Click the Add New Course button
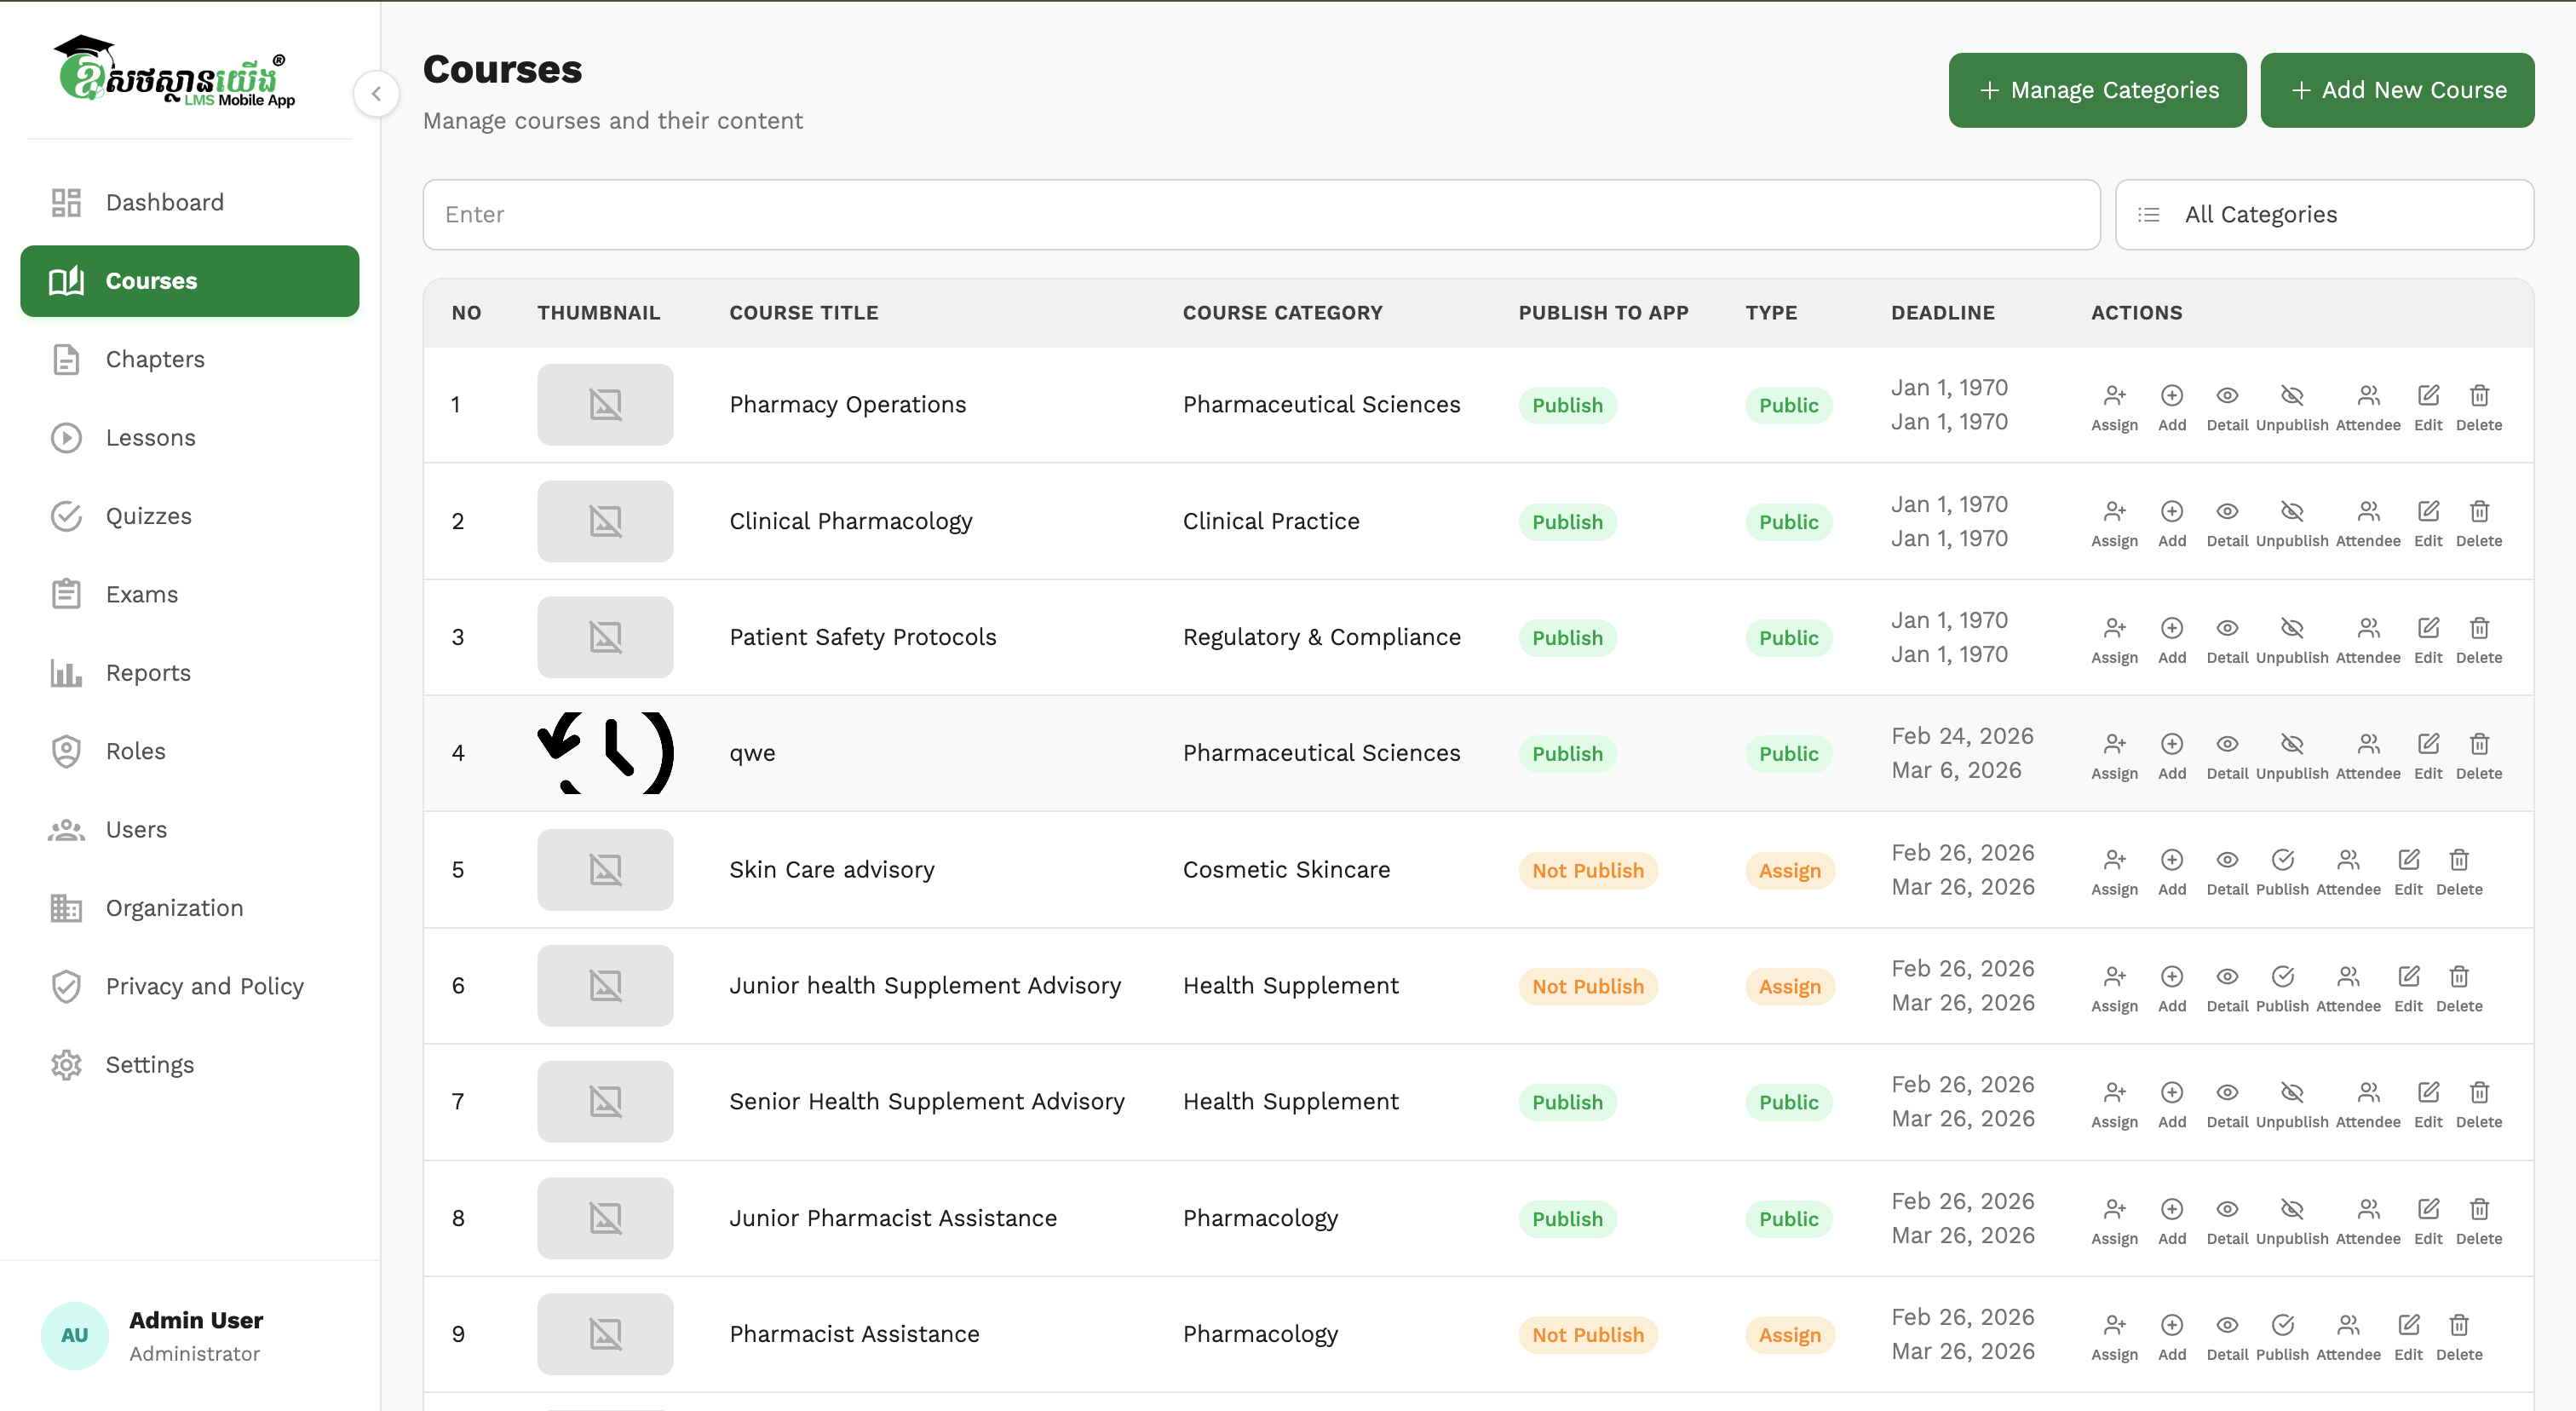Screen dimensions: 2576x1411 coord(2398,90)
